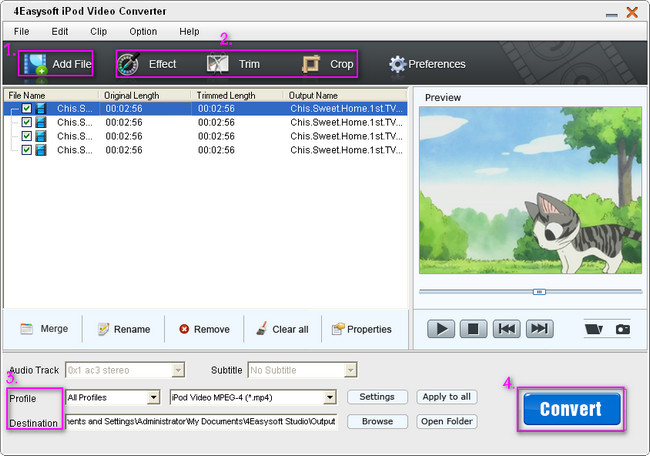This screenshot has width=650, height=456.
Task: Expand the All Profiles dropdown
Action: tap(153, 398)
